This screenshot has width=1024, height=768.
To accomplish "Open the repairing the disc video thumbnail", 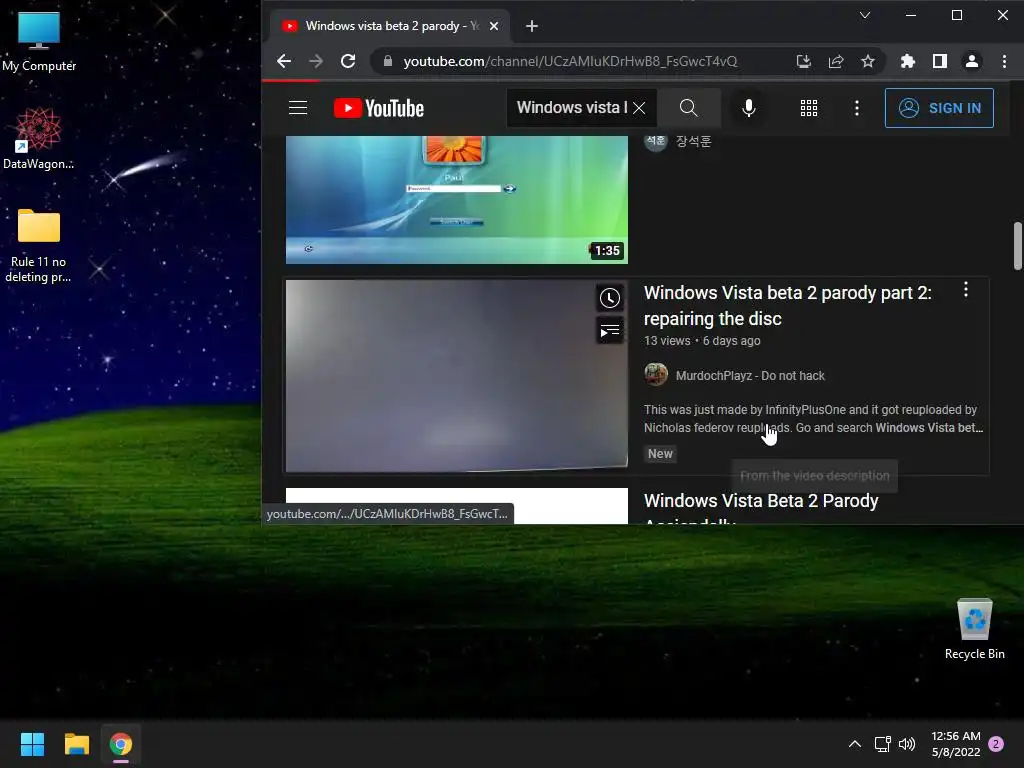I will [x=456, y=376].
